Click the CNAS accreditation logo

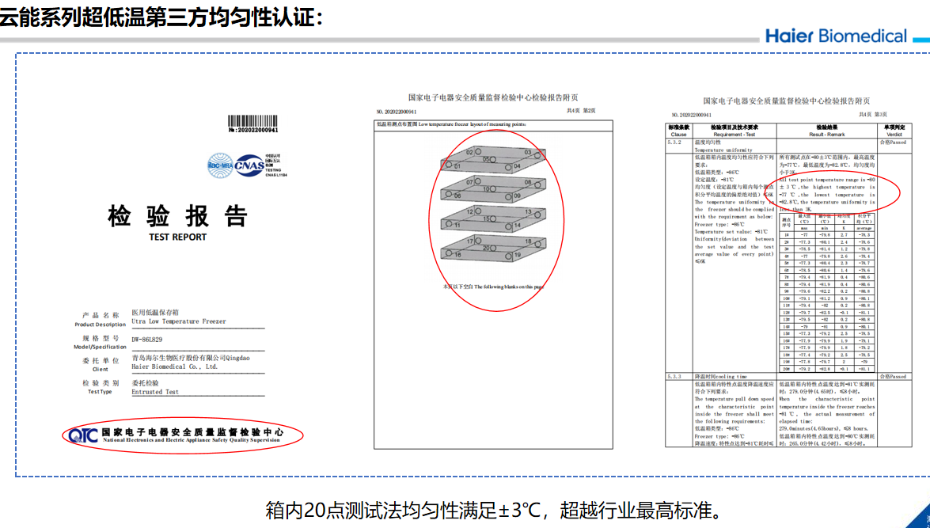click(249, 165)
